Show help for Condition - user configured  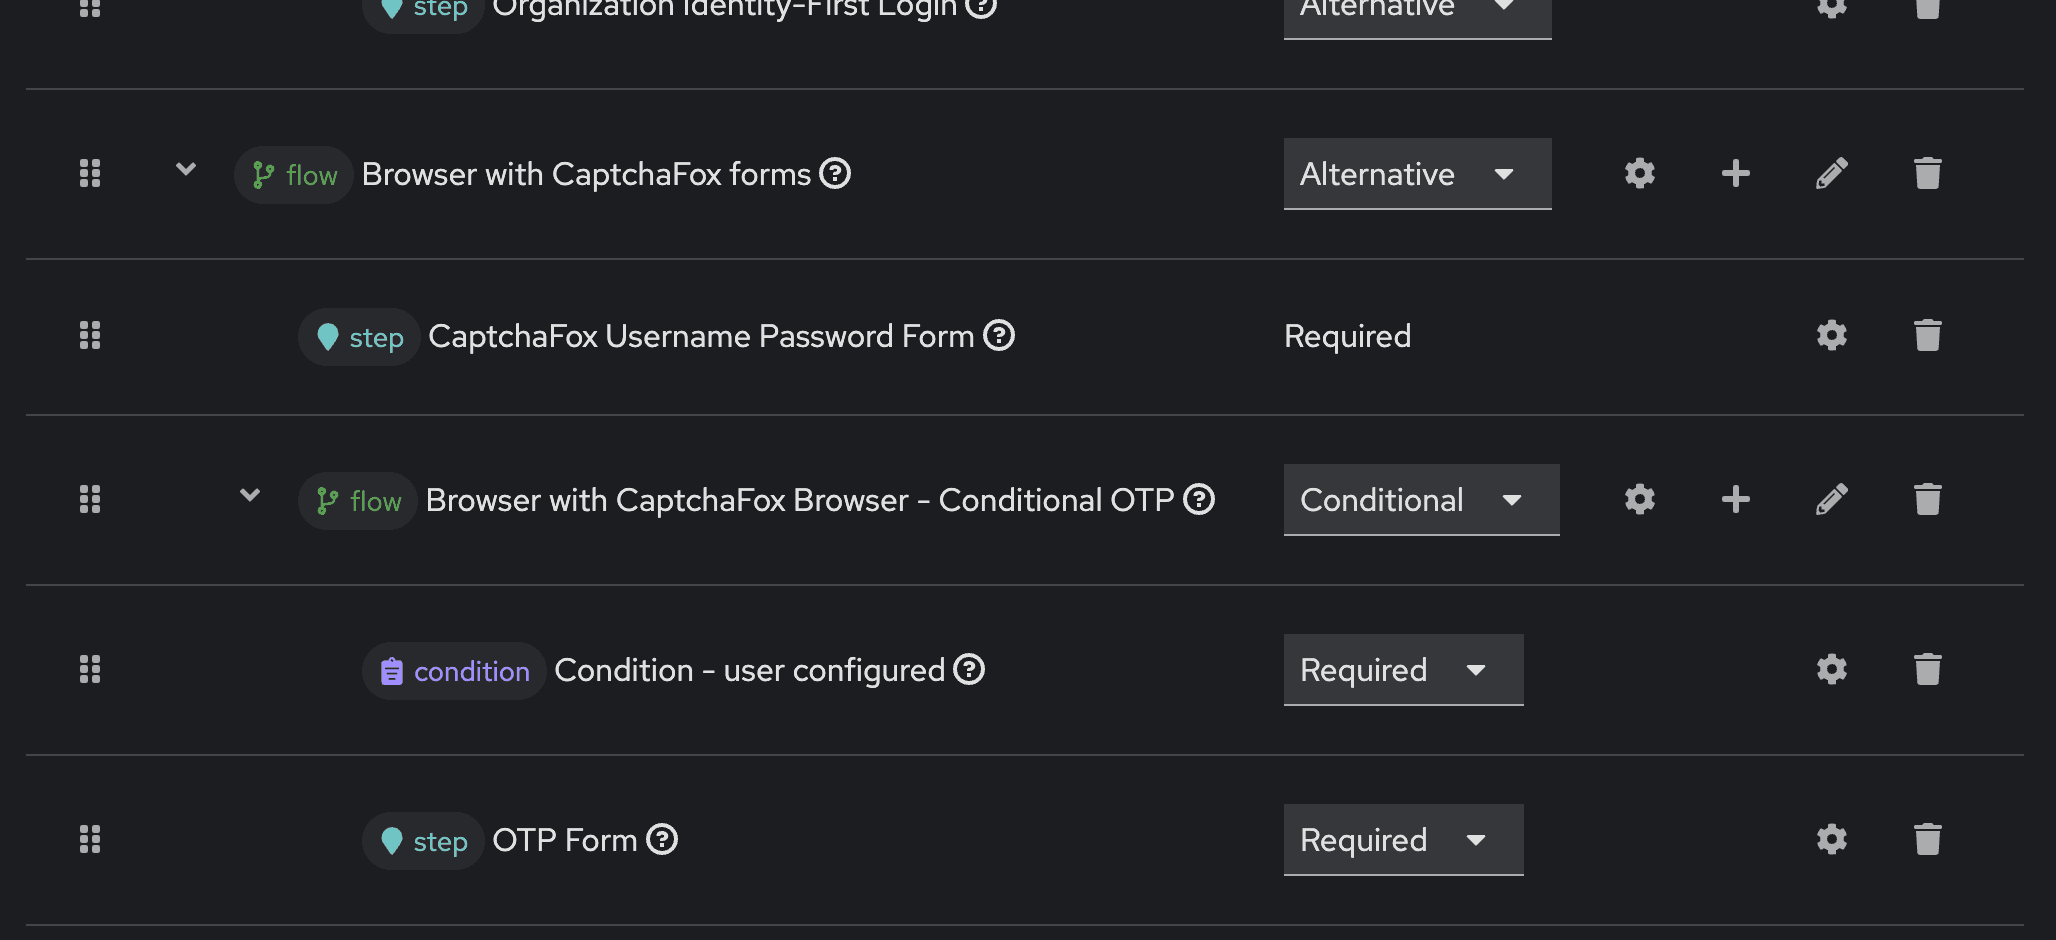969,669
